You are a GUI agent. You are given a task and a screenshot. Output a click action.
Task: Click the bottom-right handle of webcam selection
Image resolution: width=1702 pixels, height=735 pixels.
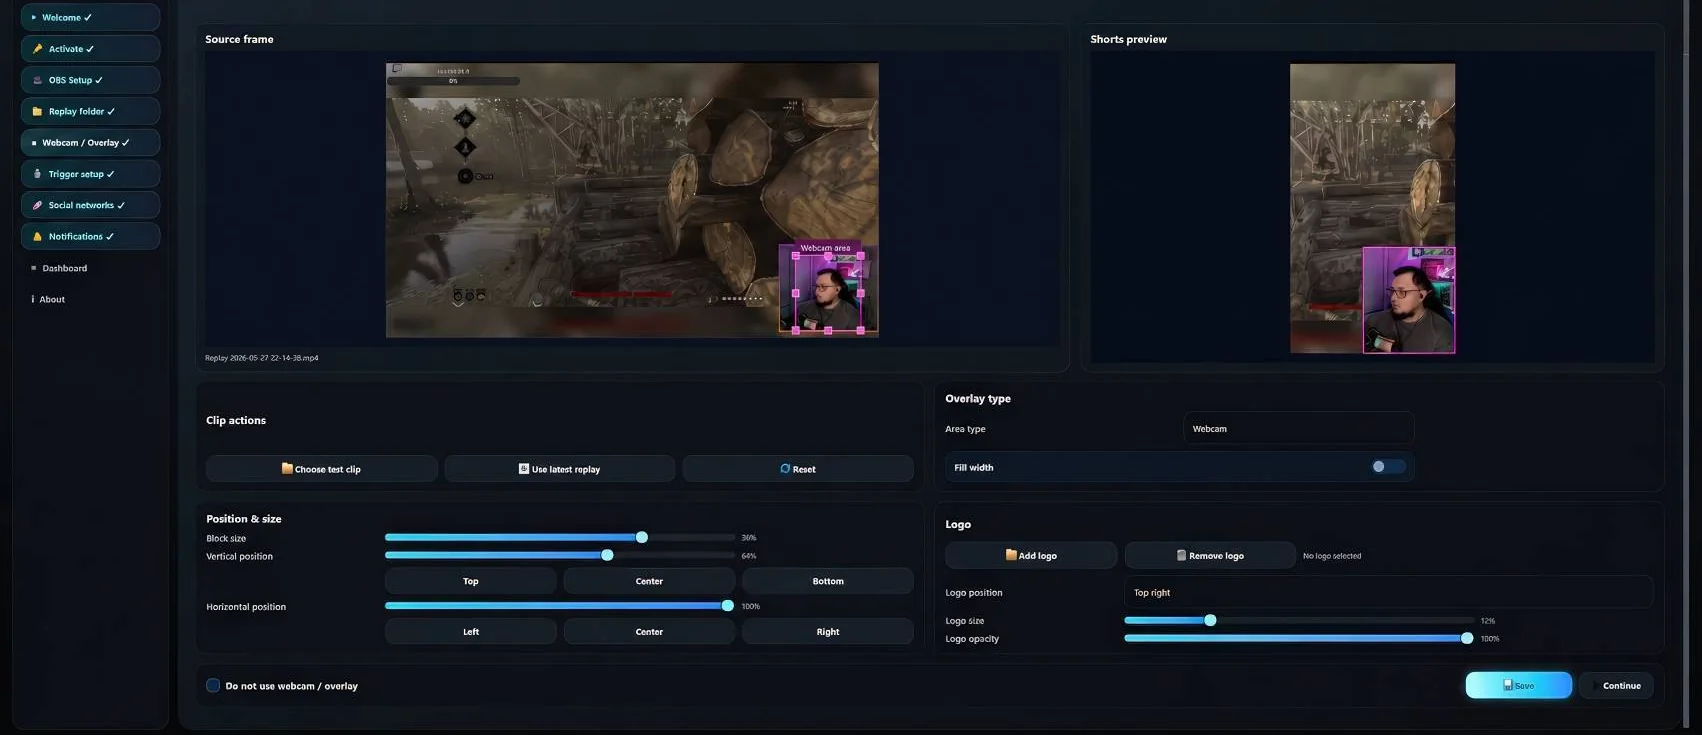(861, 330)
